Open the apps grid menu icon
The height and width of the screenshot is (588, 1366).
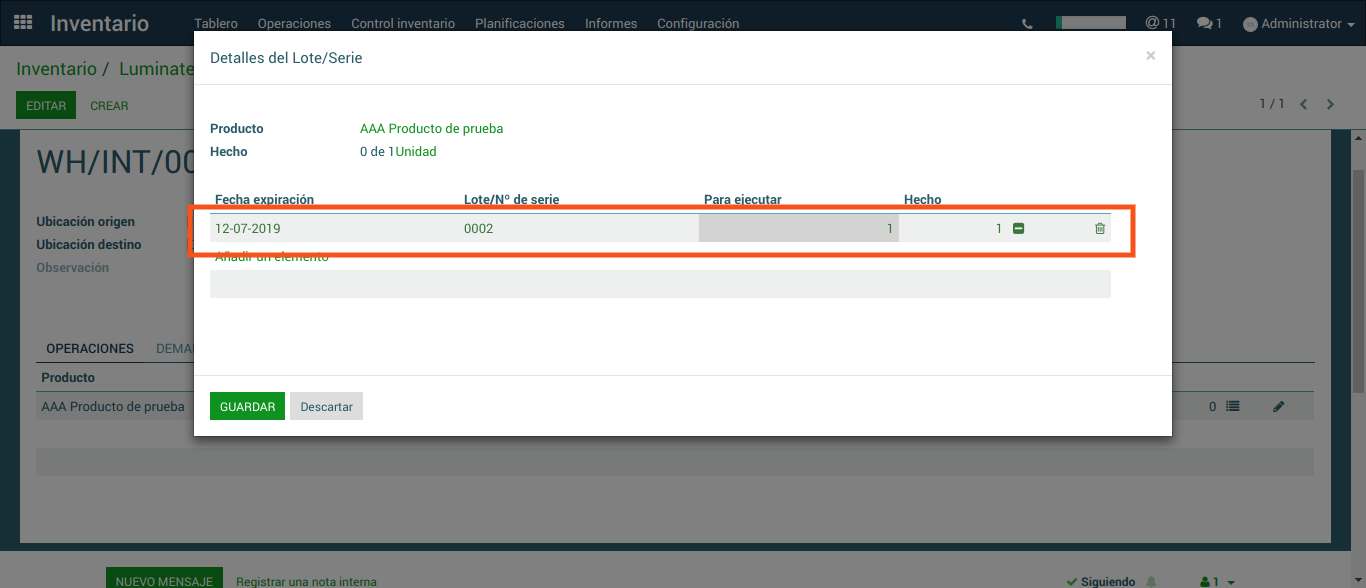coord(23,23)
